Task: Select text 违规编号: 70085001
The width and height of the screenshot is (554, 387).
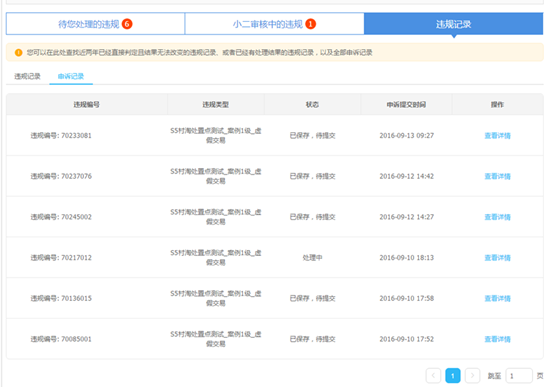Action: click(61, 339)
